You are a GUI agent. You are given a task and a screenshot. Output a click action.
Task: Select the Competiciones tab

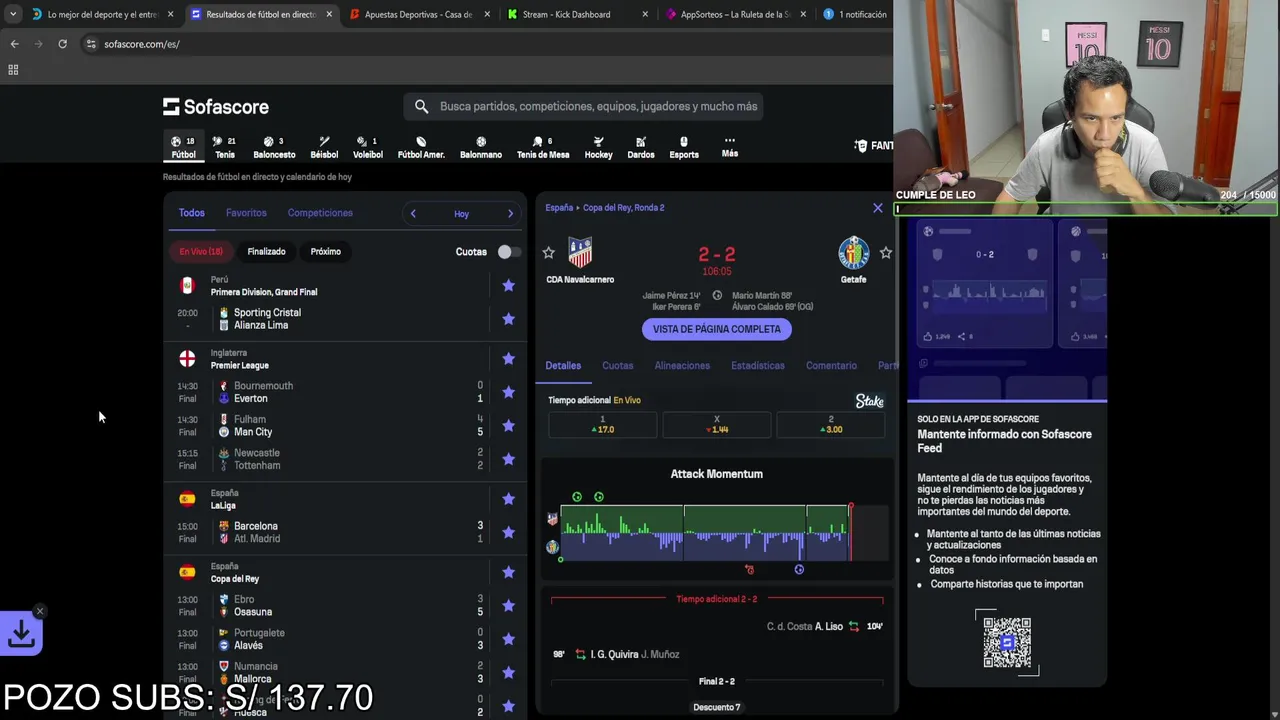point(320,213)
